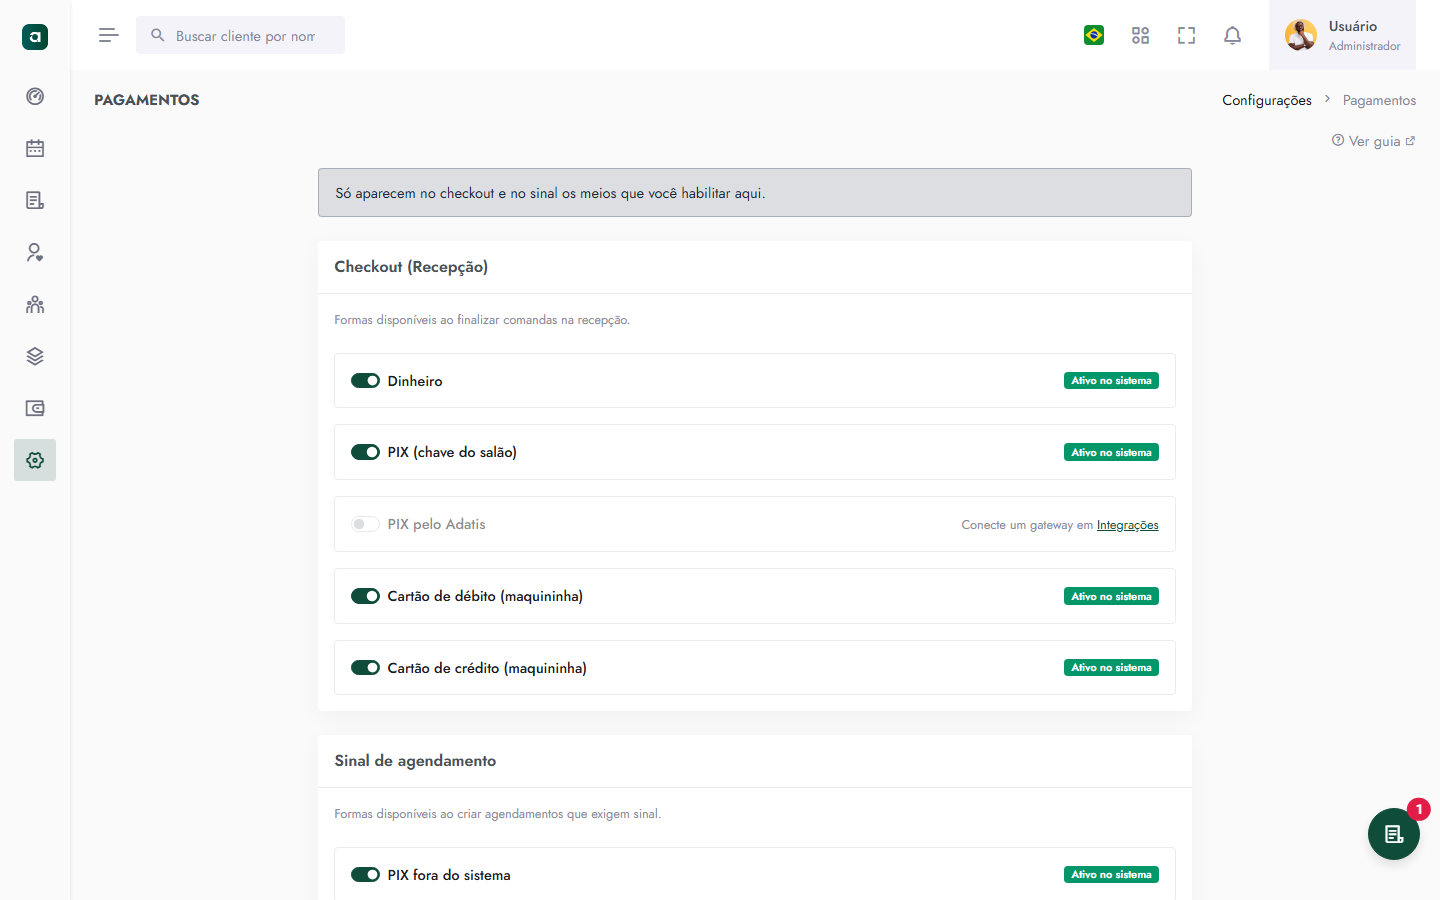Open the receipt list icon in sidebar

click(x=35, y=200)
